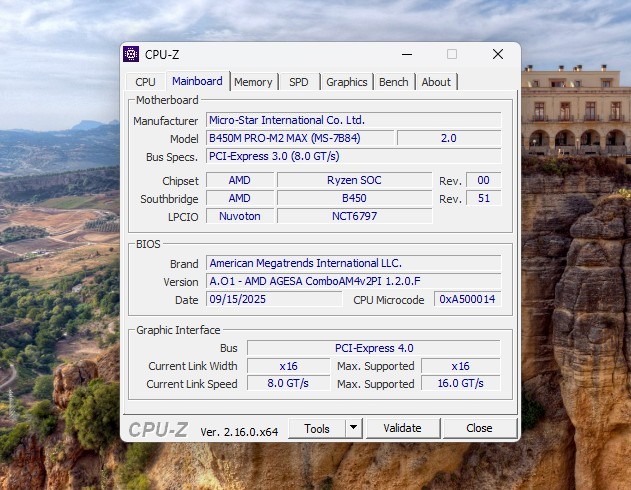Select the BIOS Version field text

tap(352, 282)
